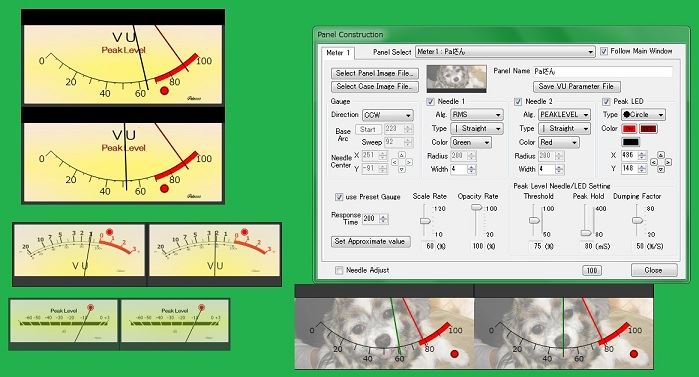
Task: Switch to the Meter 1 tab
Action: pyautogui.click(x=337, y=53)
